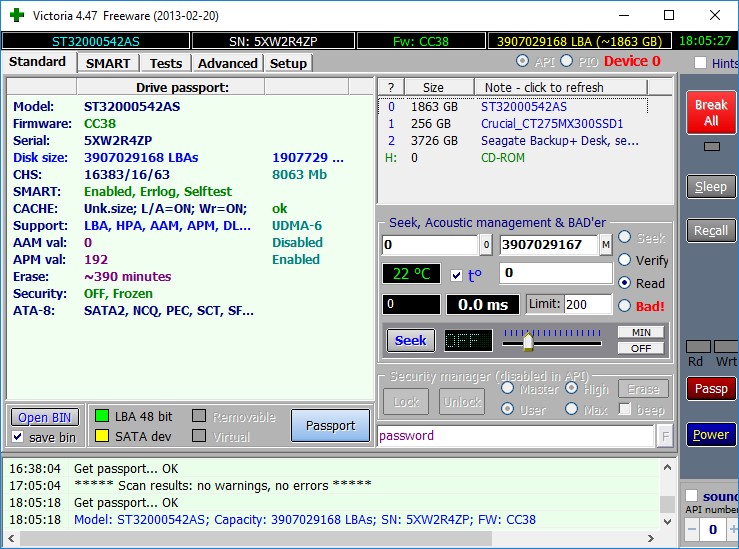The width and height of the screenshot is (739, 549).
Task: Click the M max-LBA button
Action: point(606,245)
